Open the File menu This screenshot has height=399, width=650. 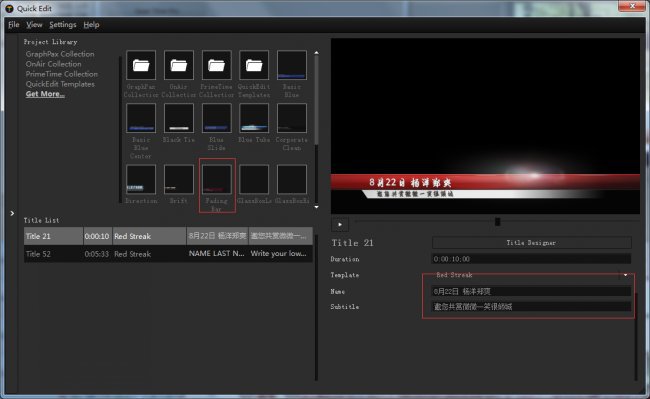click(14, 25)
